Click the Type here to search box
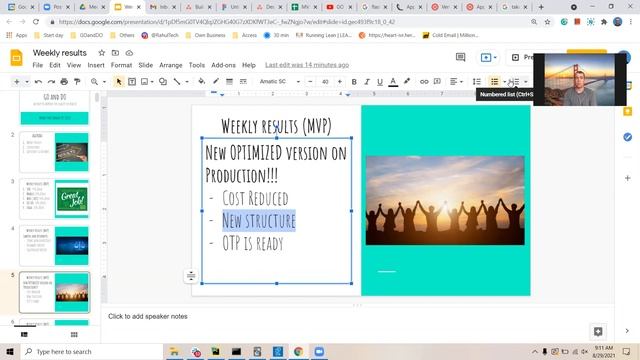 [91, 351]
